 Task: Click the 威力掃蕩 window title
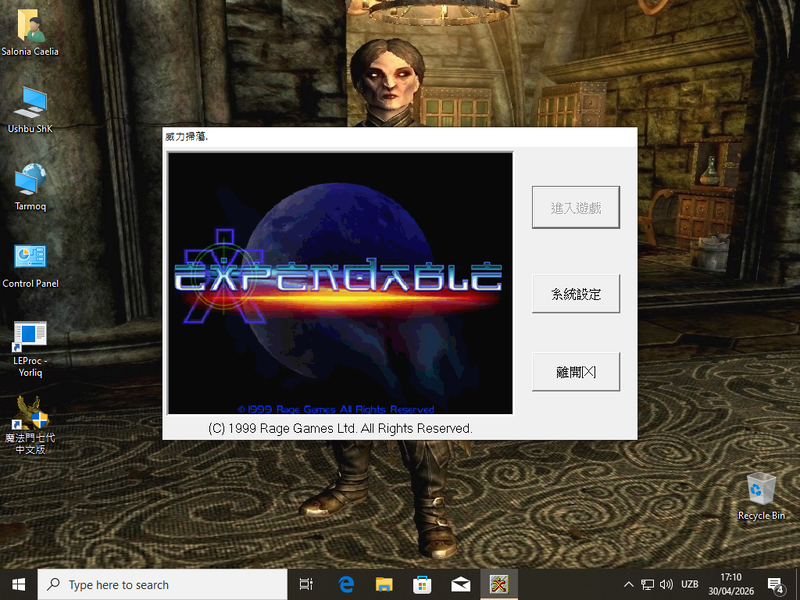(x=187, y=136)
